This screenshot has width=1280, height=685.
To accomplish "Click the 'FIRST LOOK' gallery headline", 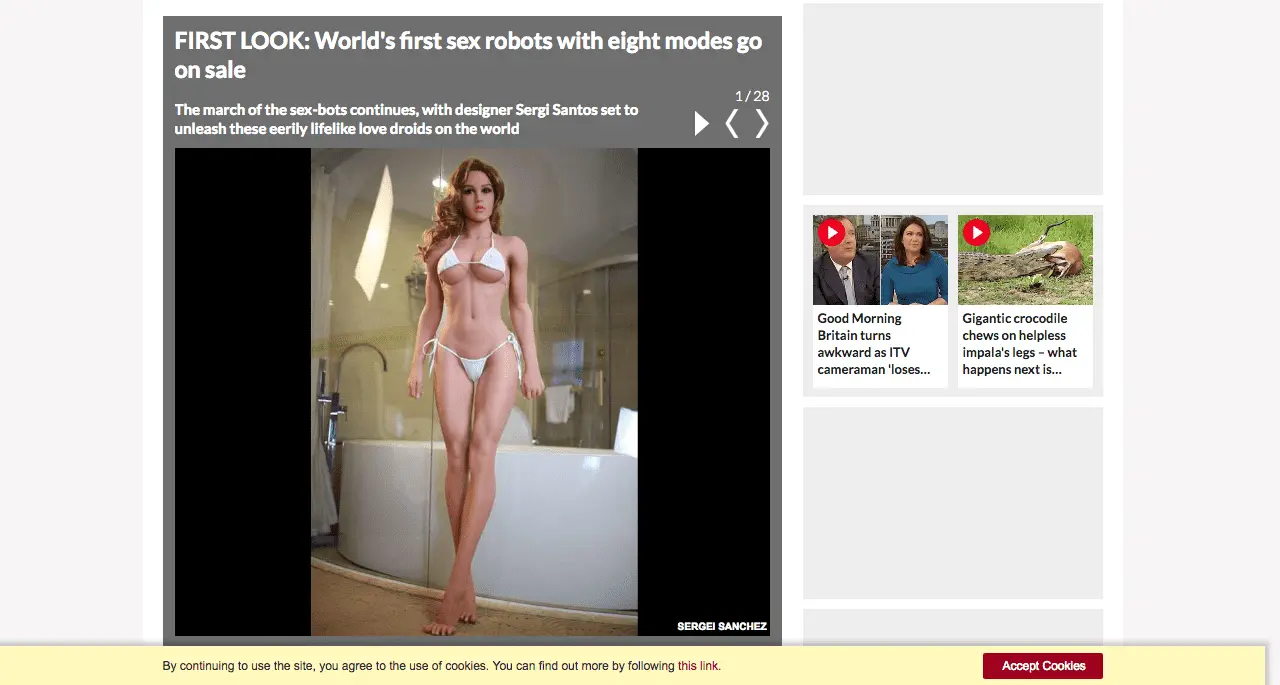I will click(x=468, y=55).
